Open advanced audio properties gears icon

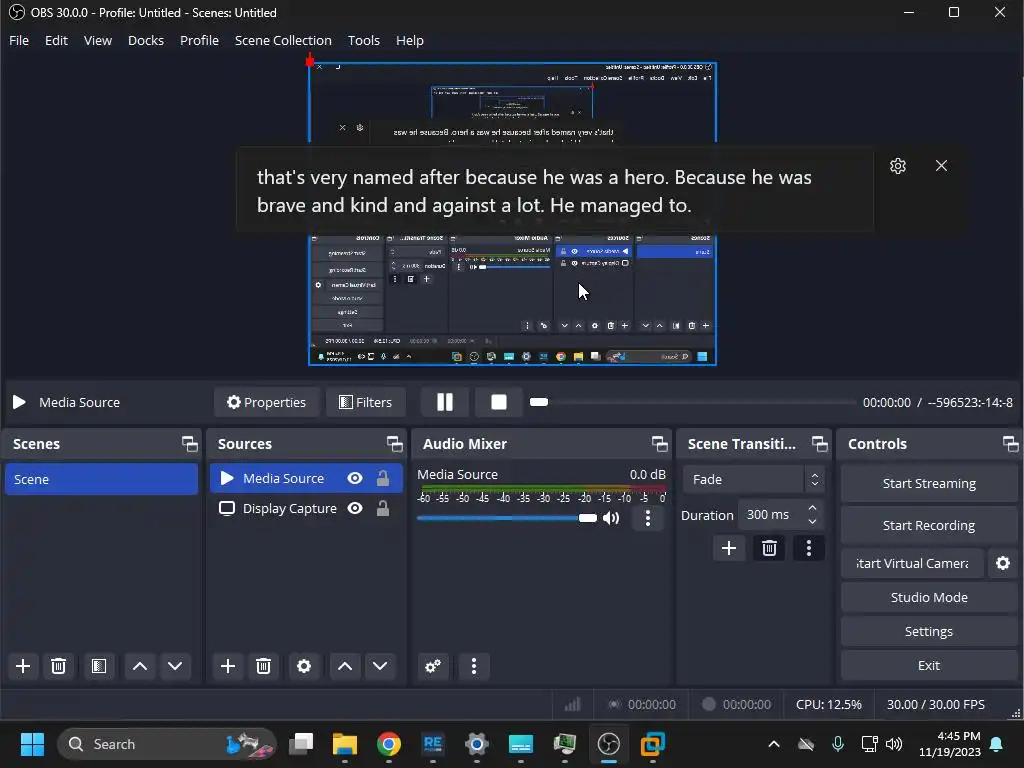click(432, 666)
